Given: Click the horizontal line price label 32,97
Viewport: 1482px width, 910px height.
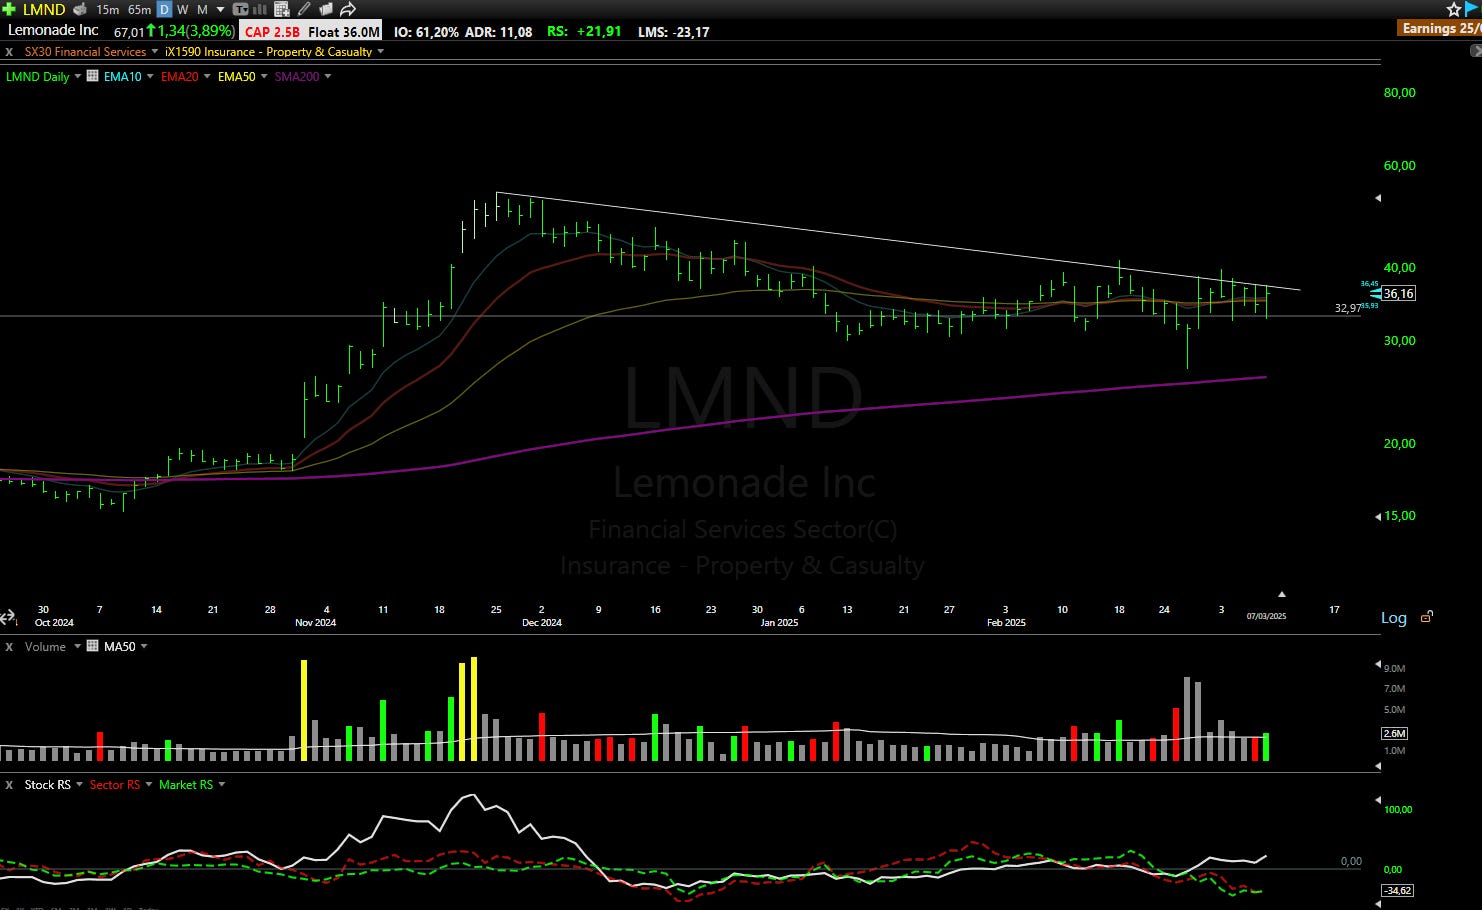Looking at the screenshot, I should [1347, 308].
